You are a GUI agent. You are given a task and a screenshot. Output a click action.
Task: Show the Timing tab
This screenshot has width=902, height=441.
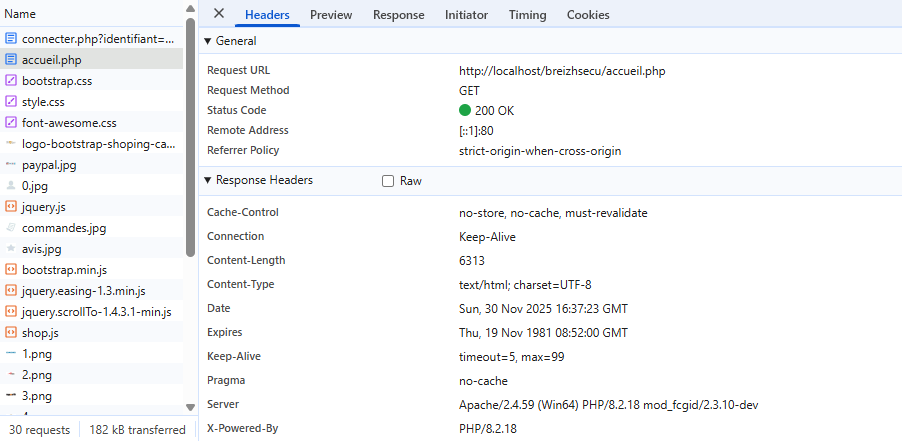click(x=527, y=15)
